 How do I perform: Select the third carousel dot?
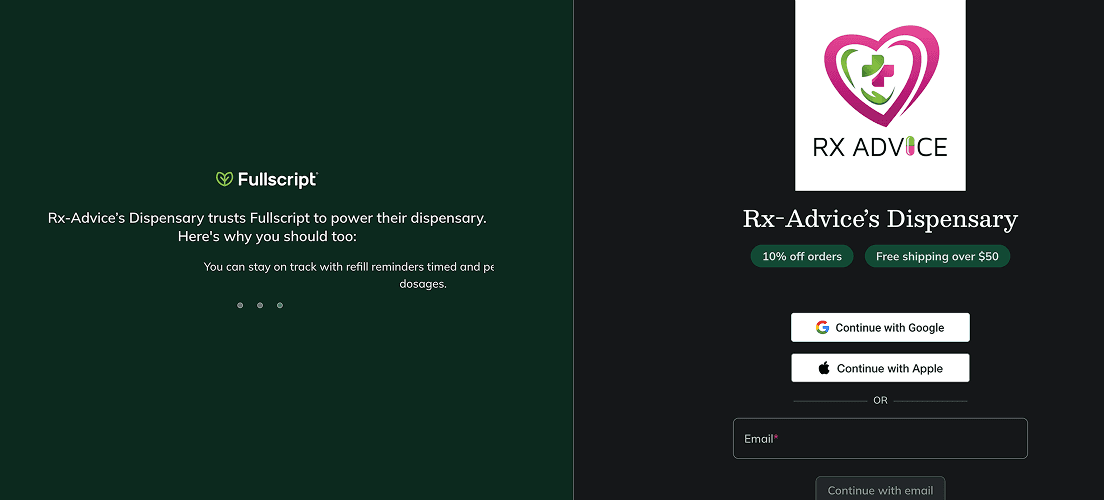(280, 305)
